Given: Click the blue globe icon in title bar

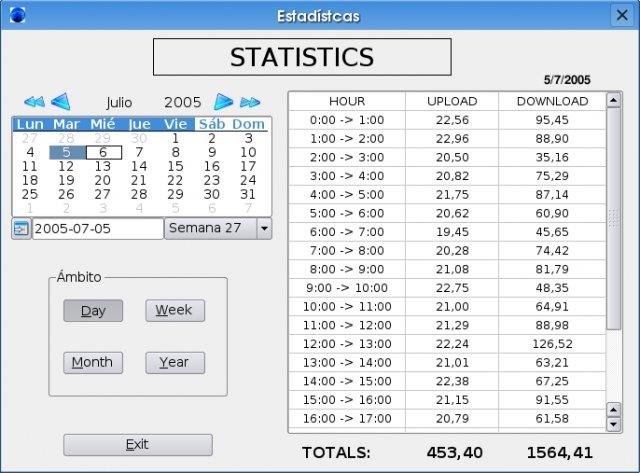Looking at the screenshot, I should (x=17, y=15).
